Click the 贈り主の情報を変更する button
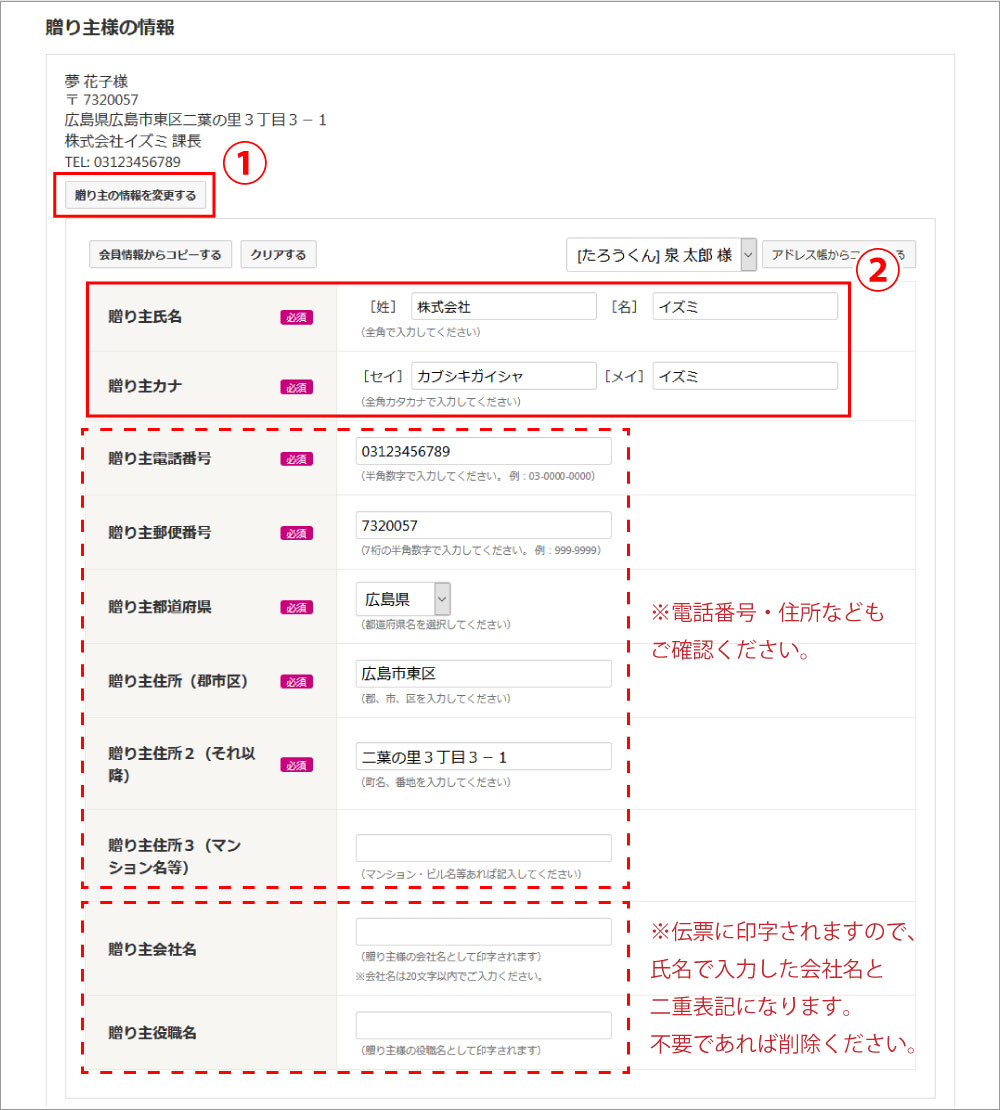 (135, 196)
